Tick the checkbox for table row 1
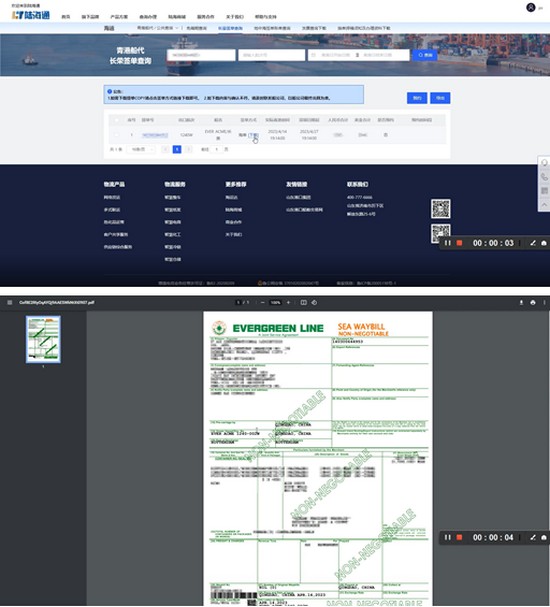Viewport: 550px width, 607px height. point(117,135)
